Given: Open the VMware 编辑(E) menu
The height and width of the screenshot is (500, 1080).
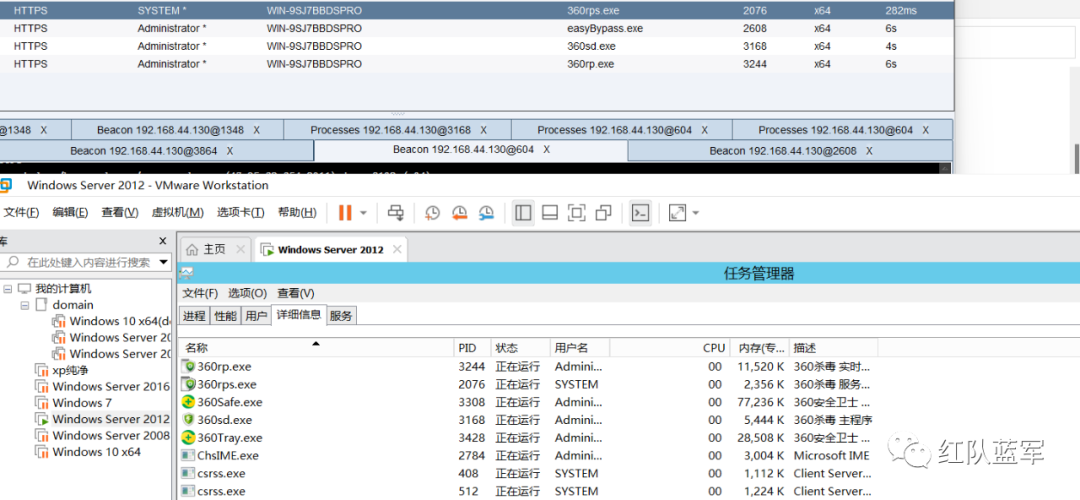Looking at the screenshot, I should 70,212.
